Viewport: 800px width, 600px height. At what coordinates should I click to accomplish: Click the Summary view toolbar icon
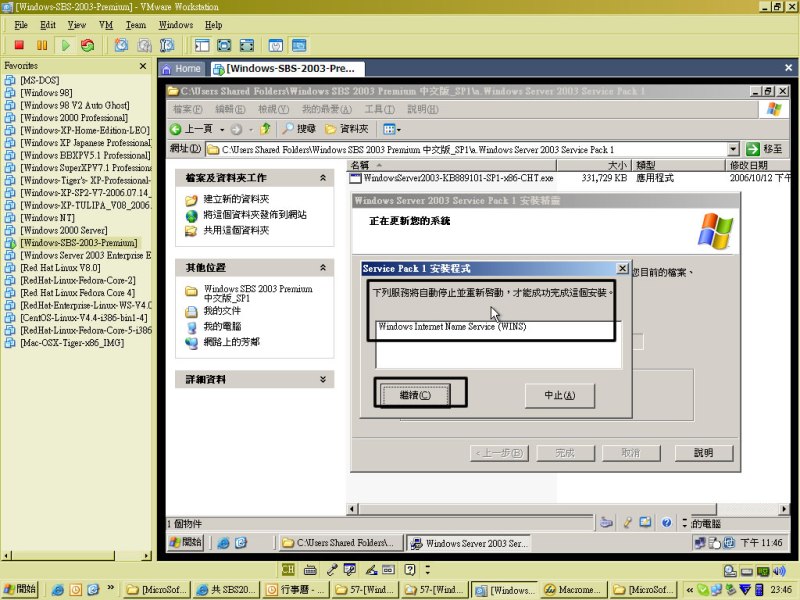276,45
